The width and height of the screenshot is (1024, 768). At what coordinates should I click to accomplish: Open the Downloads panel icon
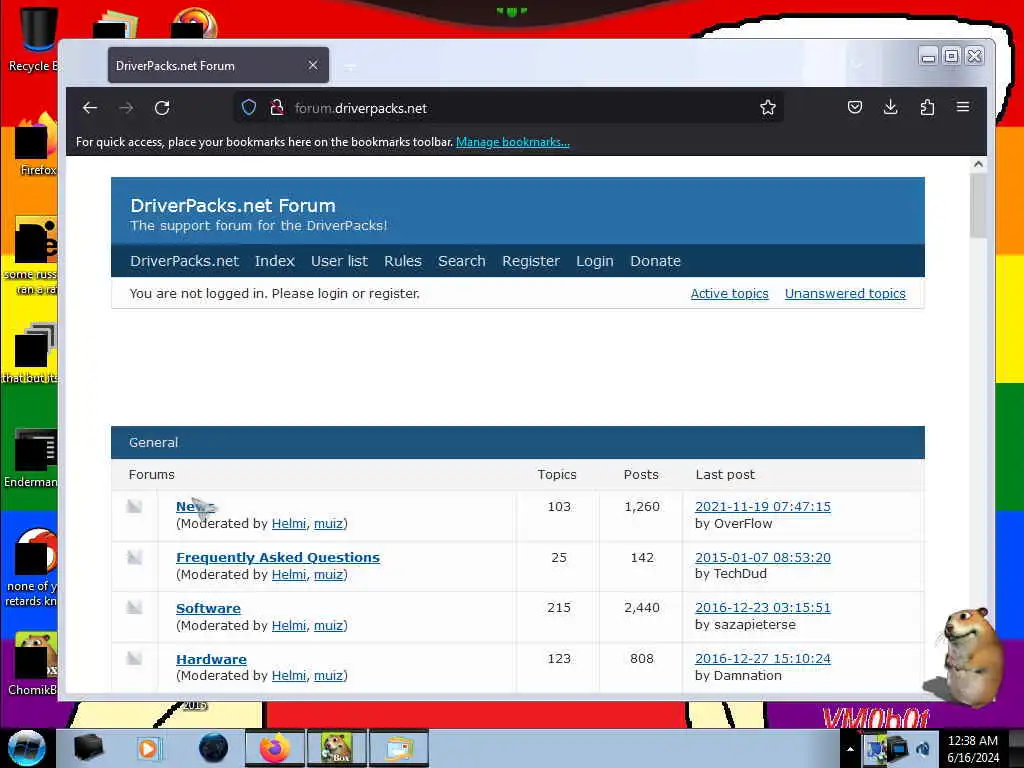coord(891,107)
